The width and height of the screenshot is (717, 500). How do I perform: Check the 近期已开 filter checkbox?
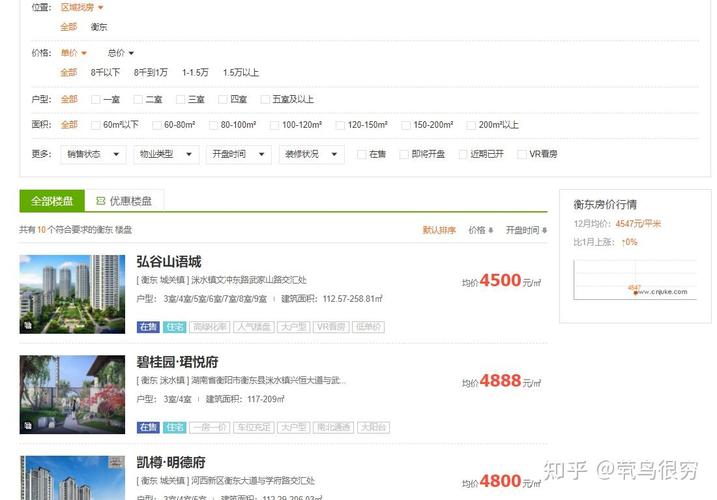[463, 154]
